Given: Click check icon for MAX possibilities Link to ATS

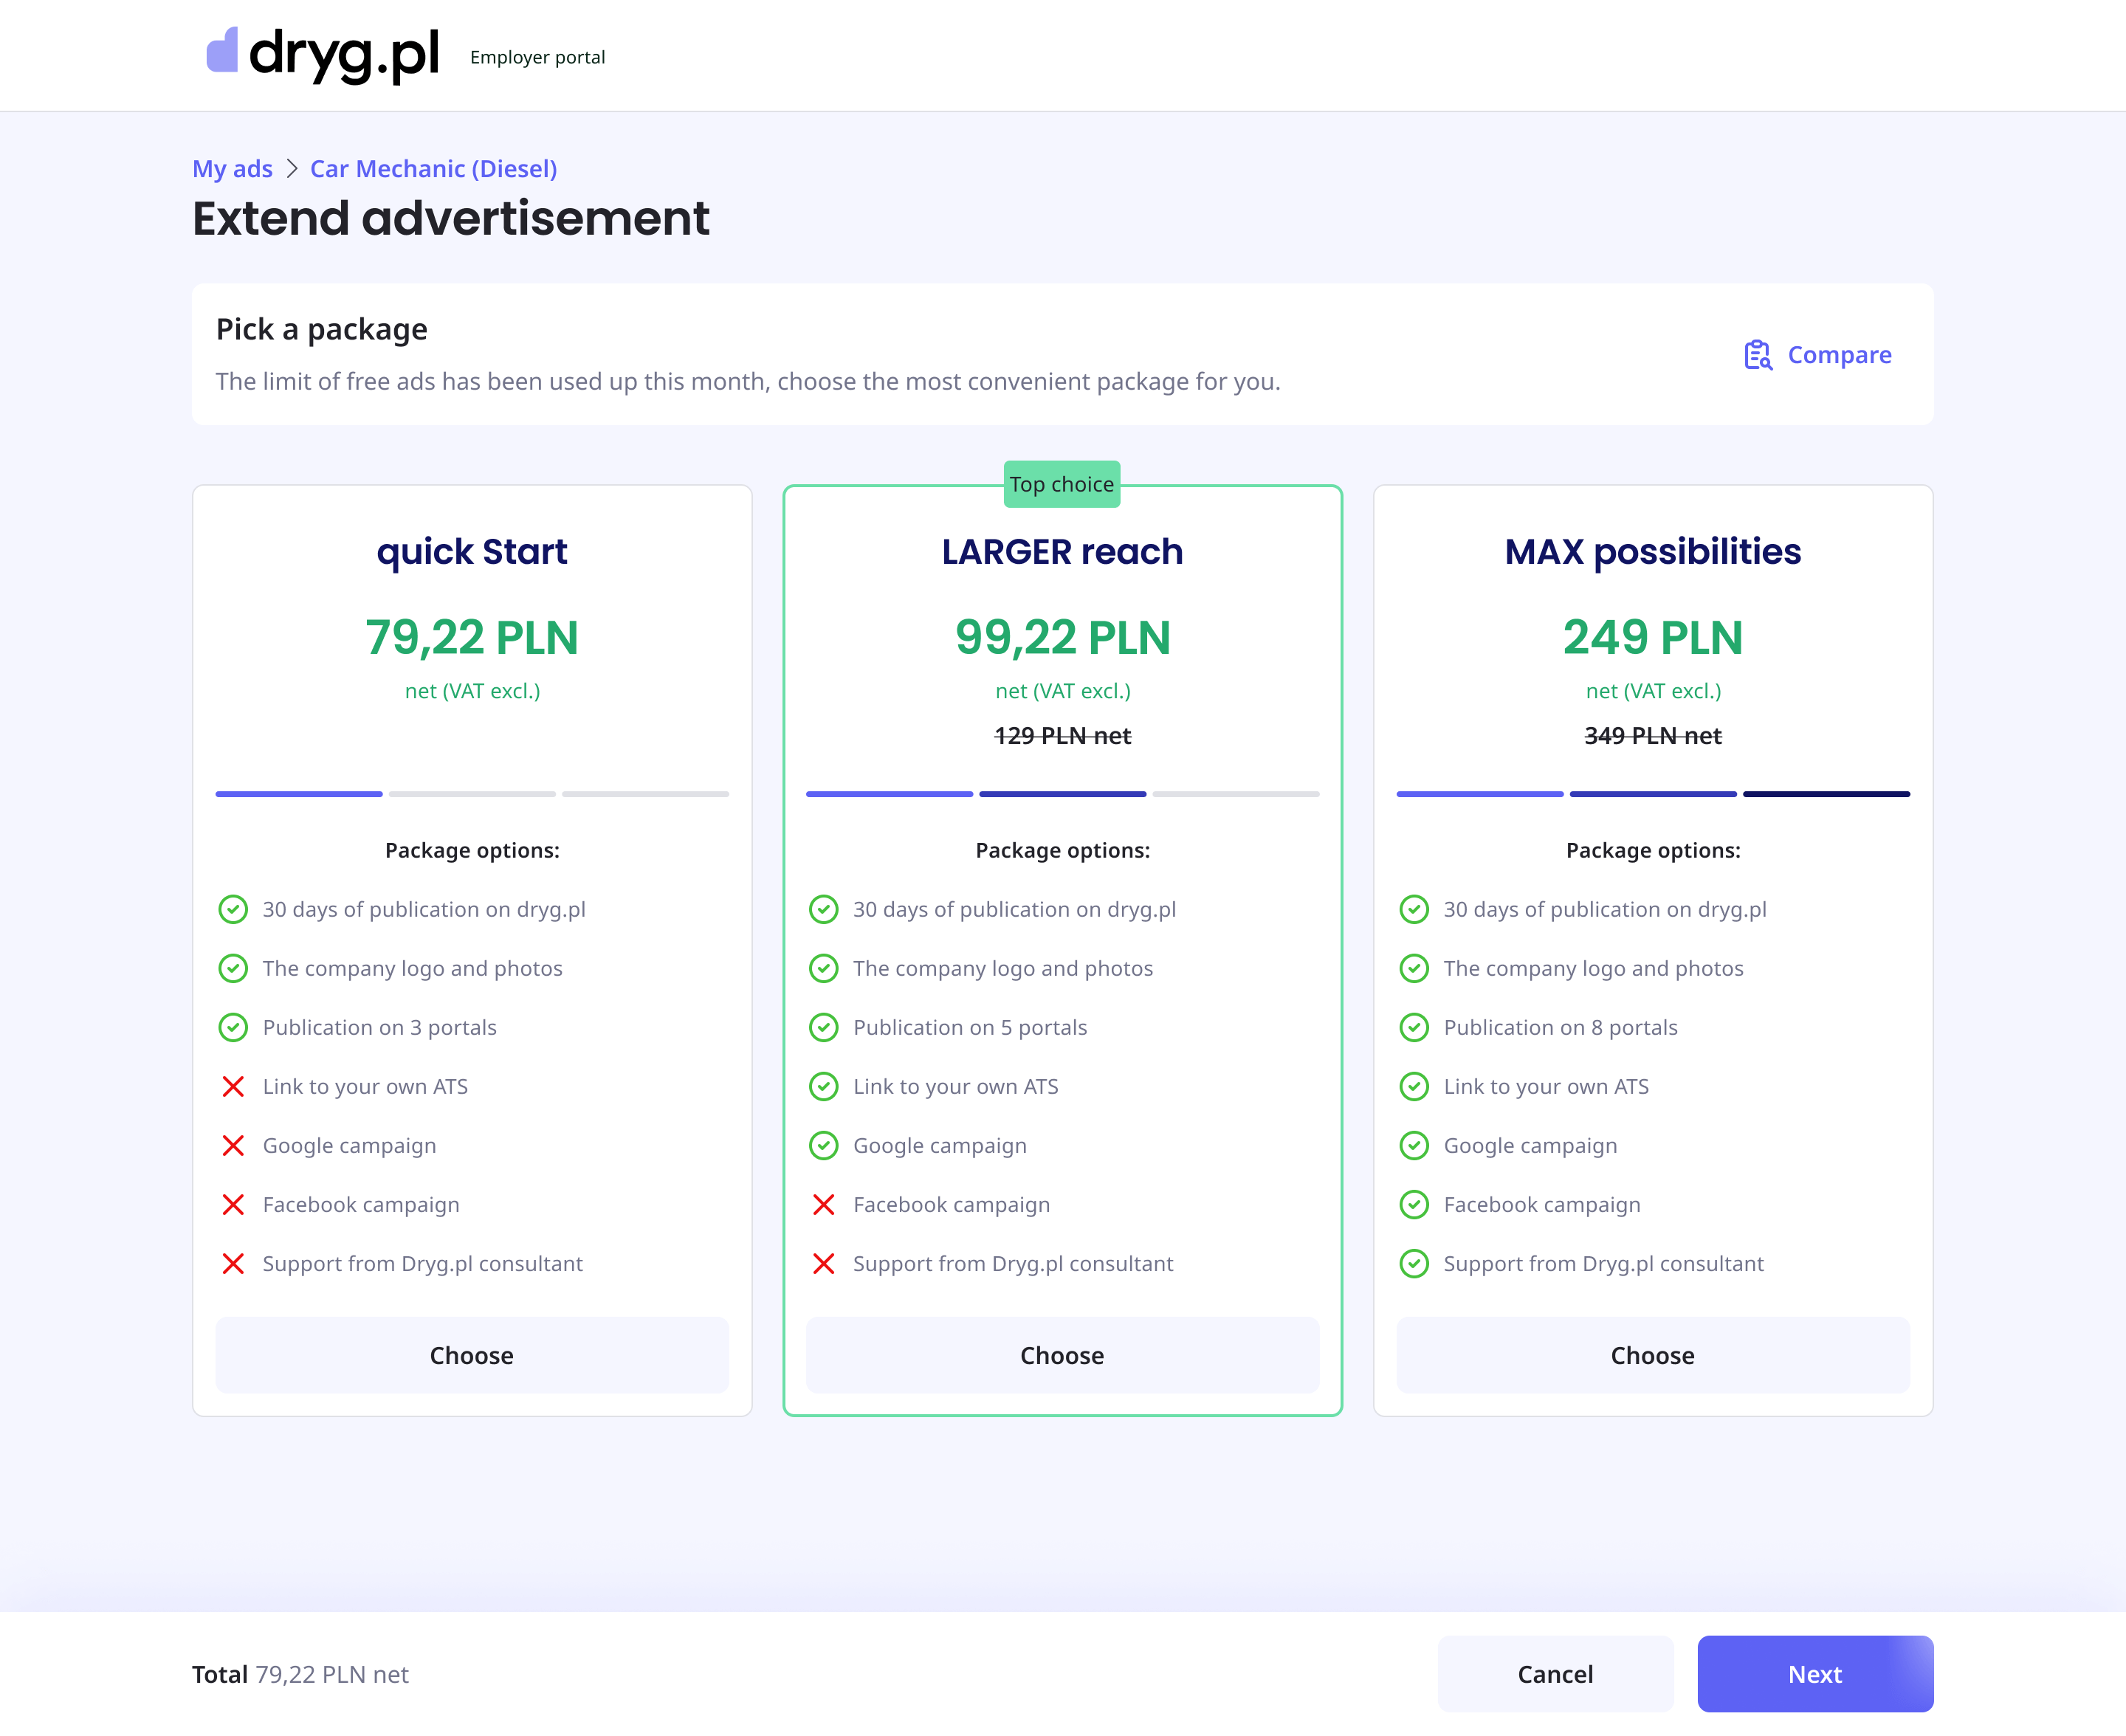Looking at the screenshot, I should pos(1414,1086).
